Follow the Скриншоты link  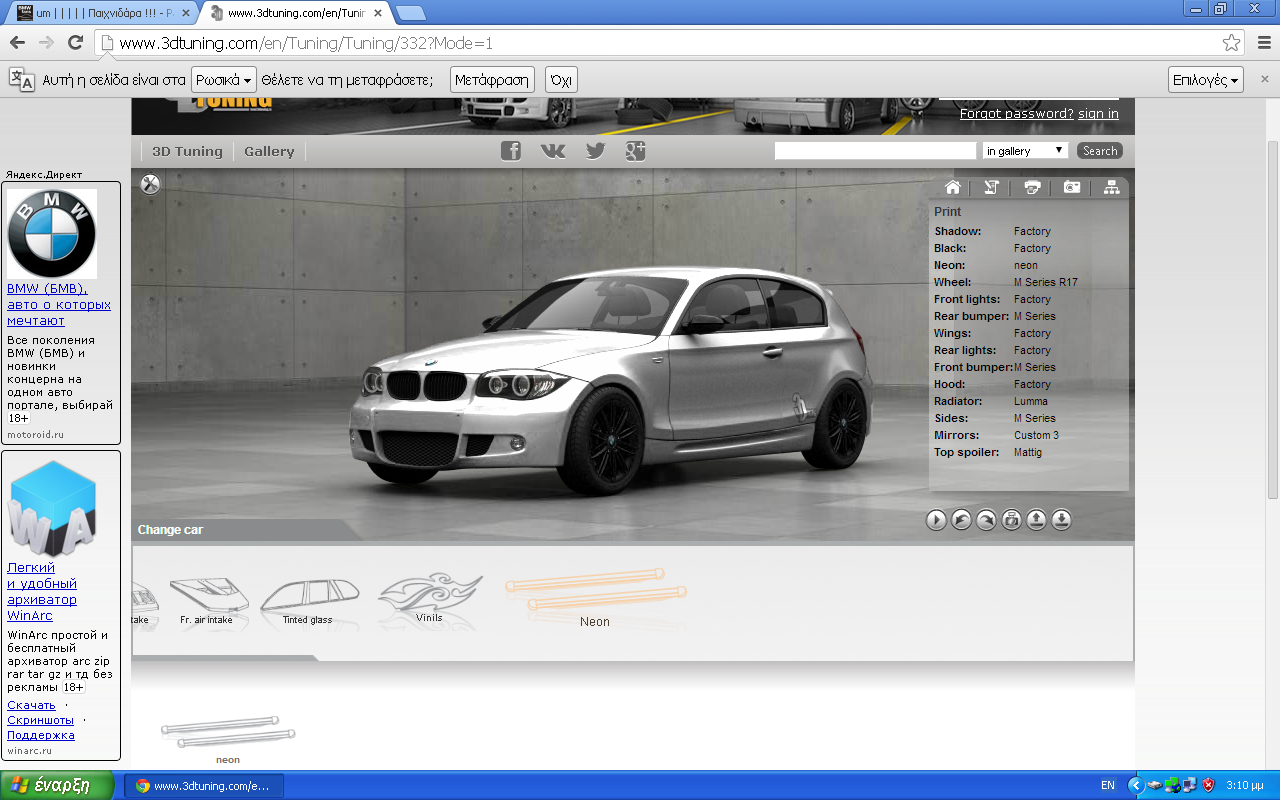tap(40, 720)
